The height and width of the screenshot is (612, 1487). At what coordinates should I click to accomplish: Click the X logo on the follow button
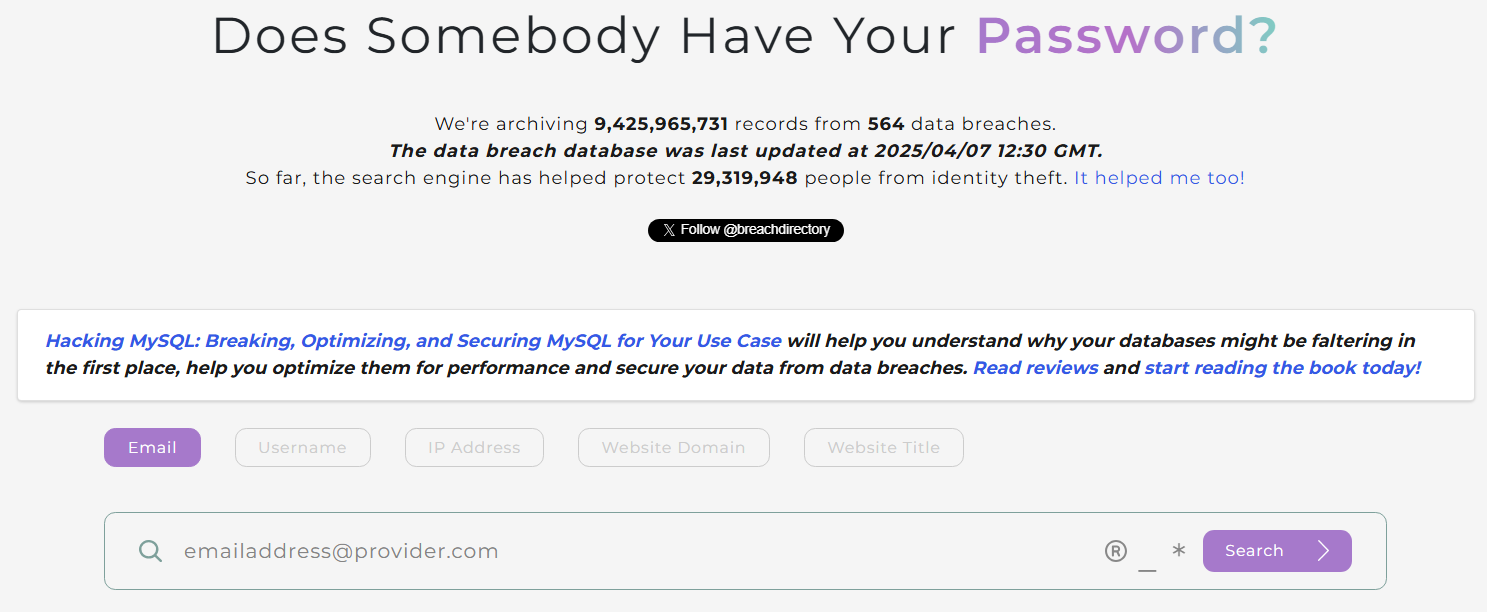pyautogui.click(x=668, y=230)
